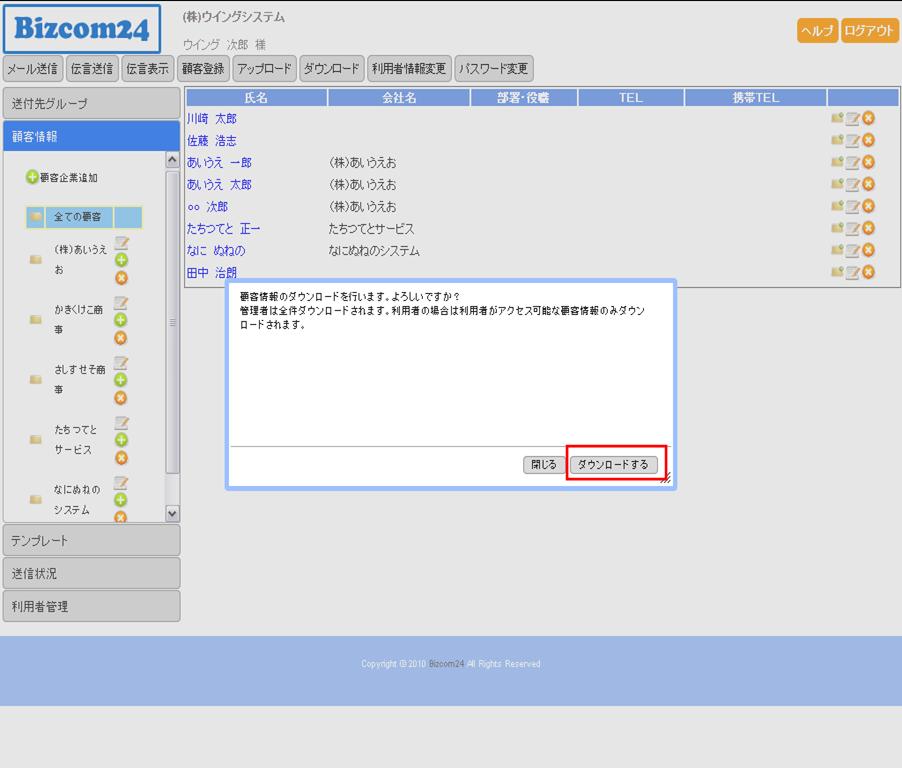Expand the 送付先グループ sidebar section

(91, 103)
